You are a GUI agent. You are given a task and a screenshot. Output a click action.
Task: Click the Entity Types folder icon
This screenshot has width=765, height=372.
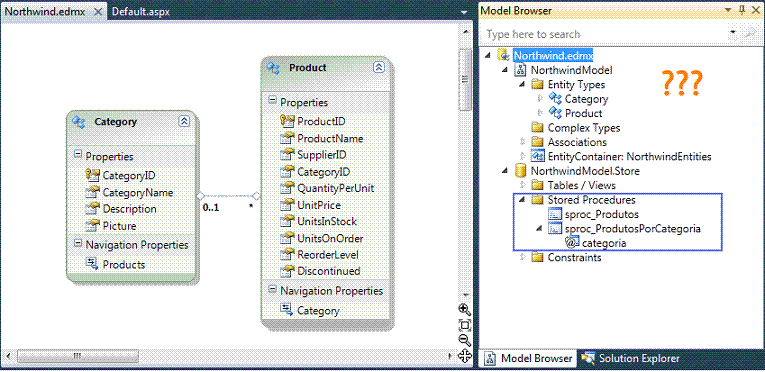[x=537, y=84]
